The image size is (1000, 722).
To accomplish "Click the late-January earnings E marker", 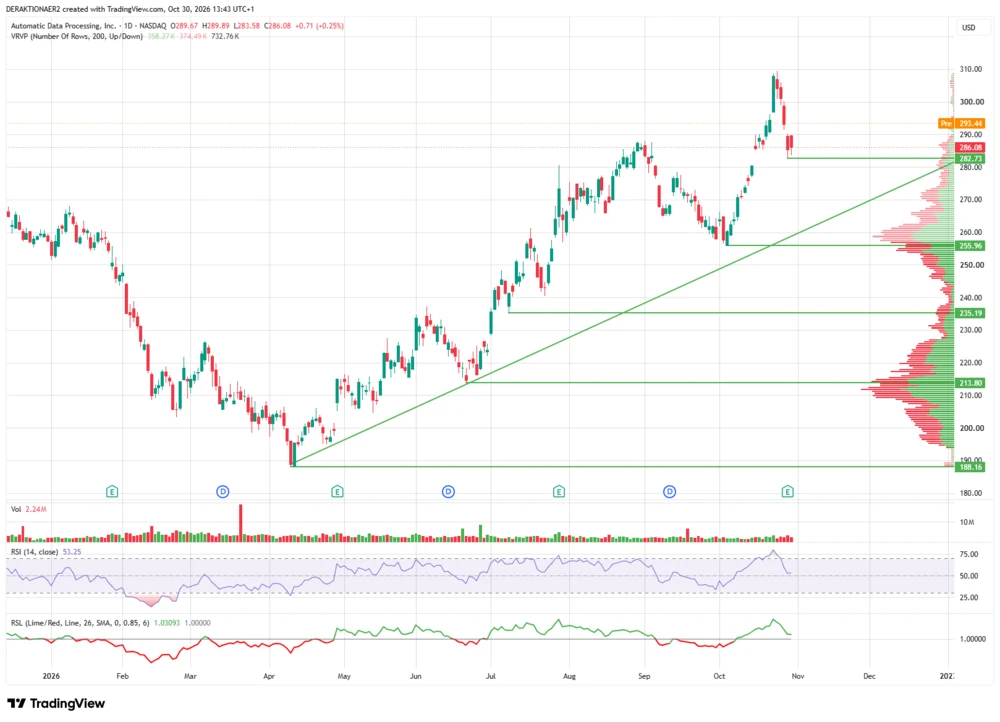I will point(112,492).
